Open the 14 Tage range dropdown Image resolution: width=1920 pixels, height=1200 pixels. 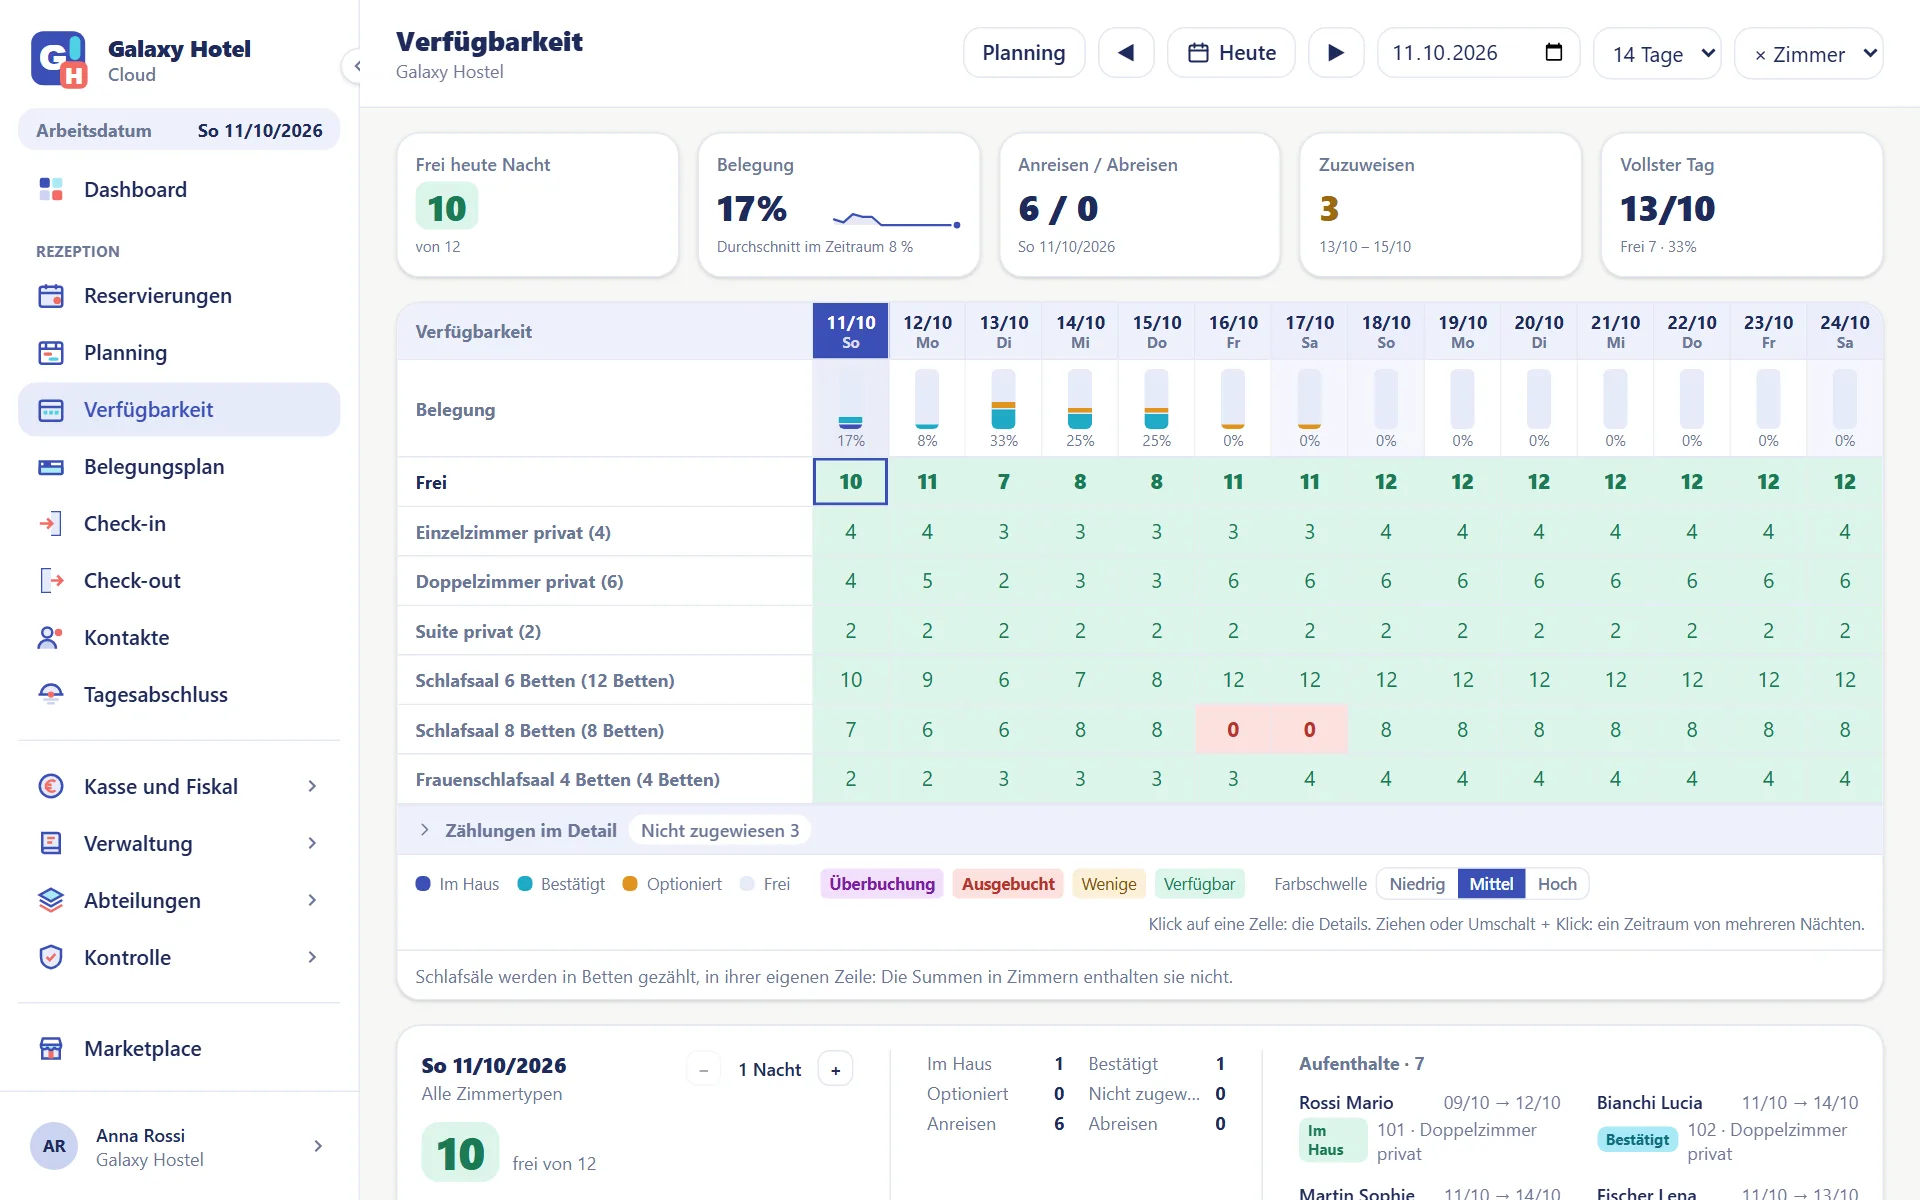(x=1657, y=53)
